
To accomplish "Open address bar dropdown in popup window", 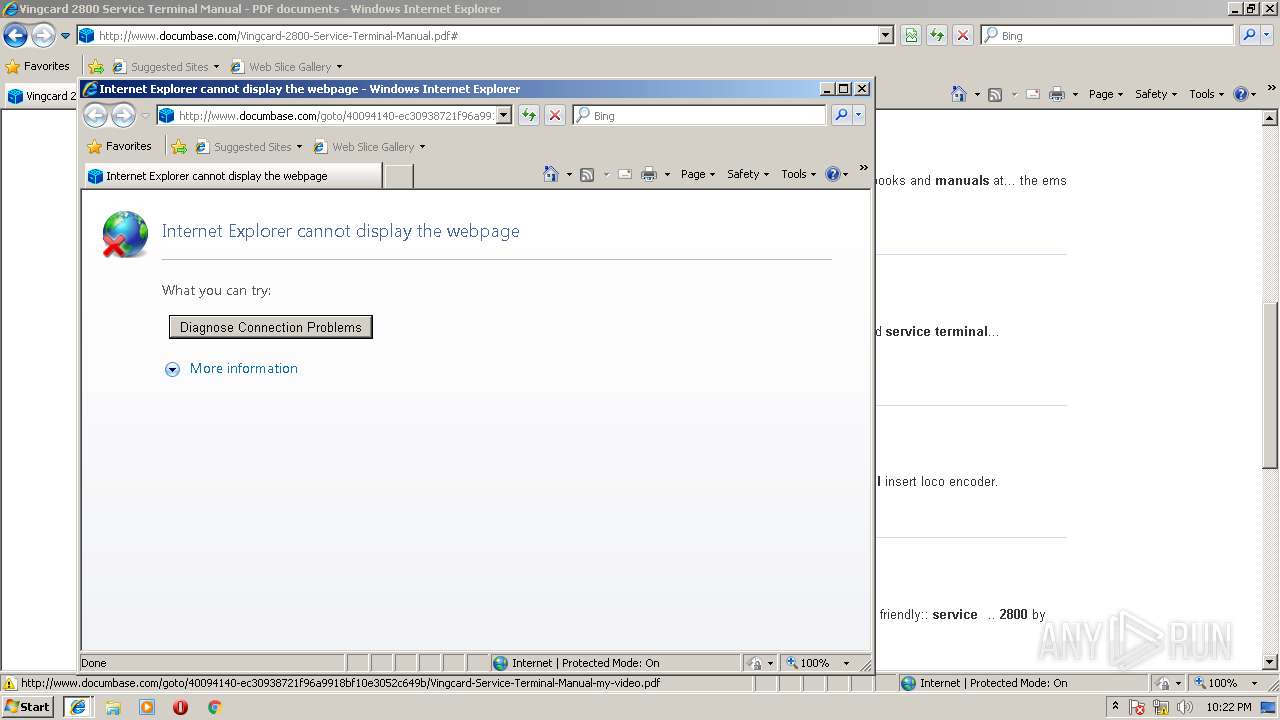I will tap(504, 116).
